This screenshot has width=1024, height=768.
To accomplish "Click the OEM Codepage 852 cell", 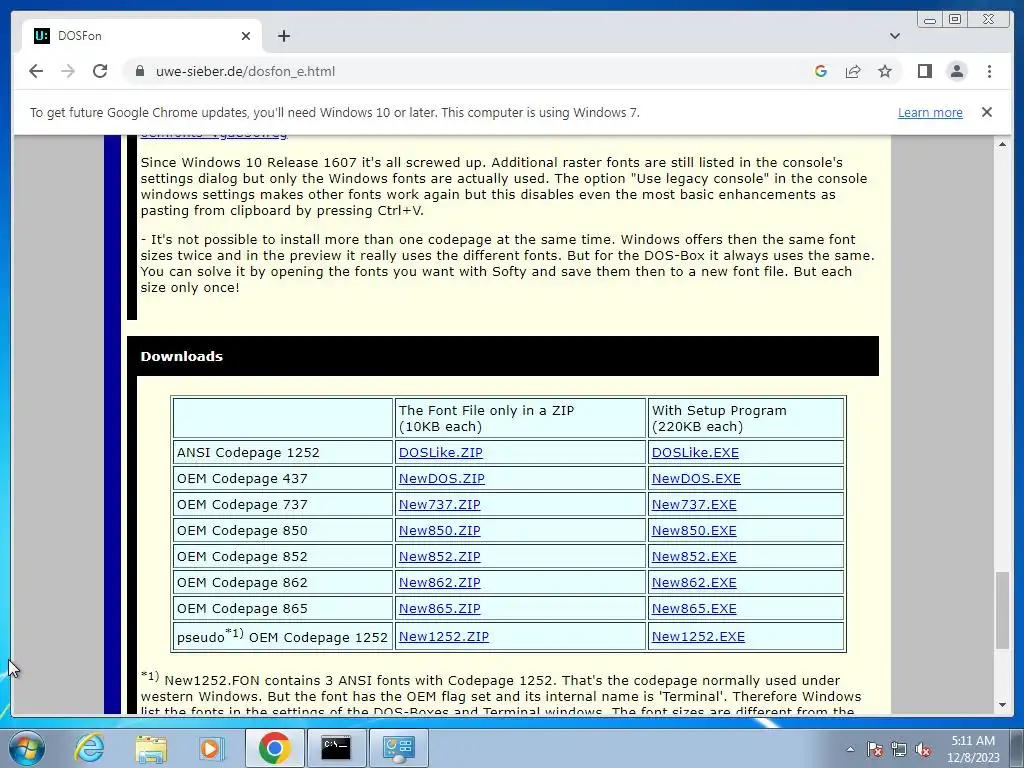I will point(283,557).
